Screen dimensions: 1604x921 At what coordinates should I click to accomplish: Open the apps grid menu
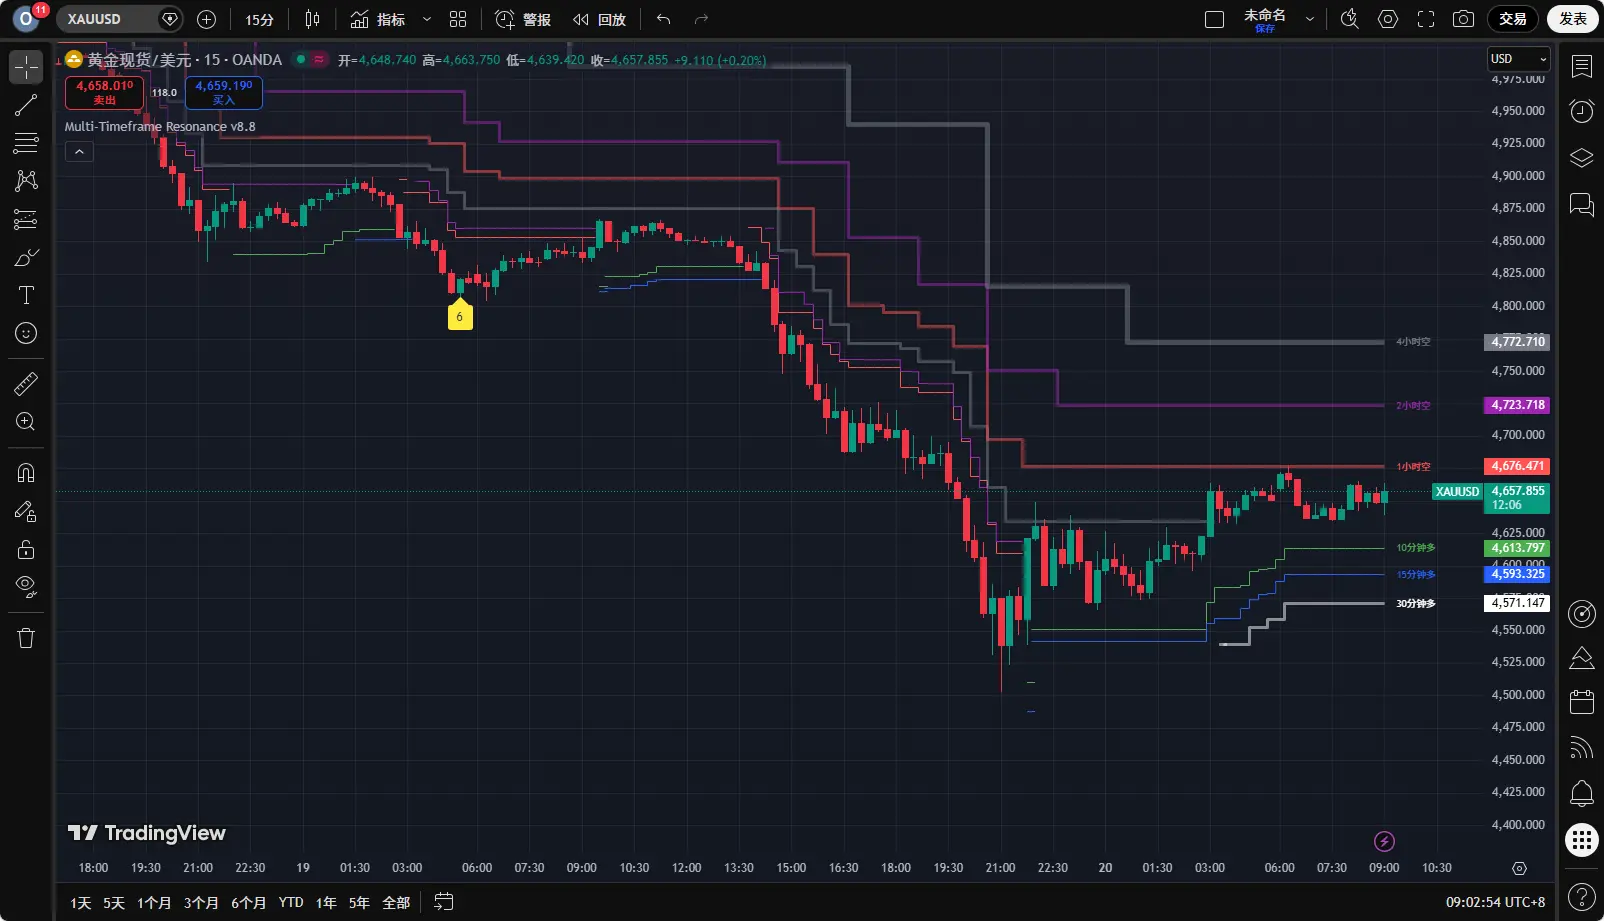coord(1582,840)
